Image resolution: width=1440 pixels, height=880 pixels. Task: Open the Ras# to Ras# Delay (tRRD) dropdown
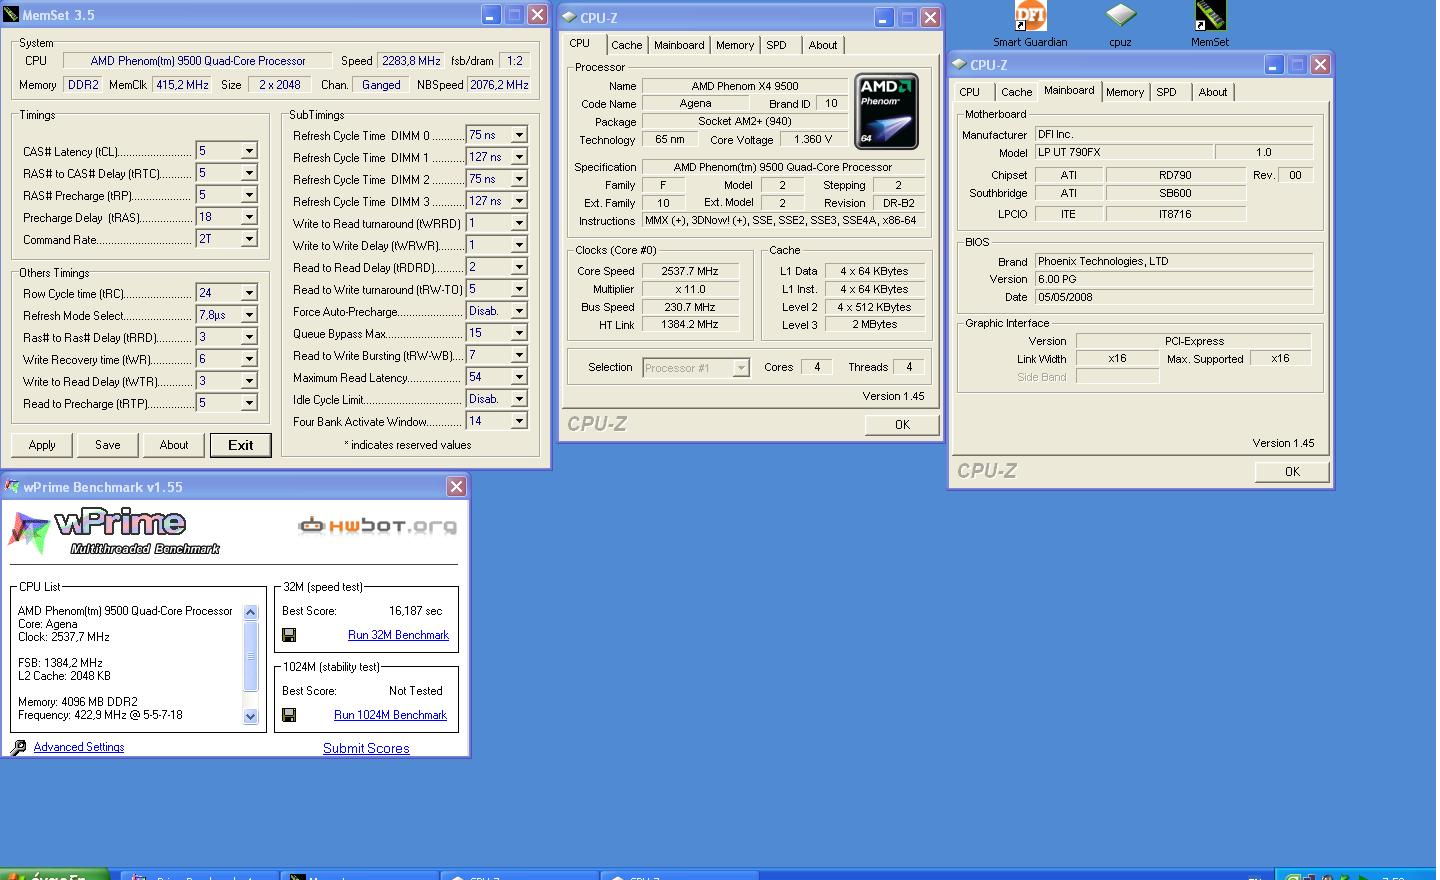coord(249,337)
